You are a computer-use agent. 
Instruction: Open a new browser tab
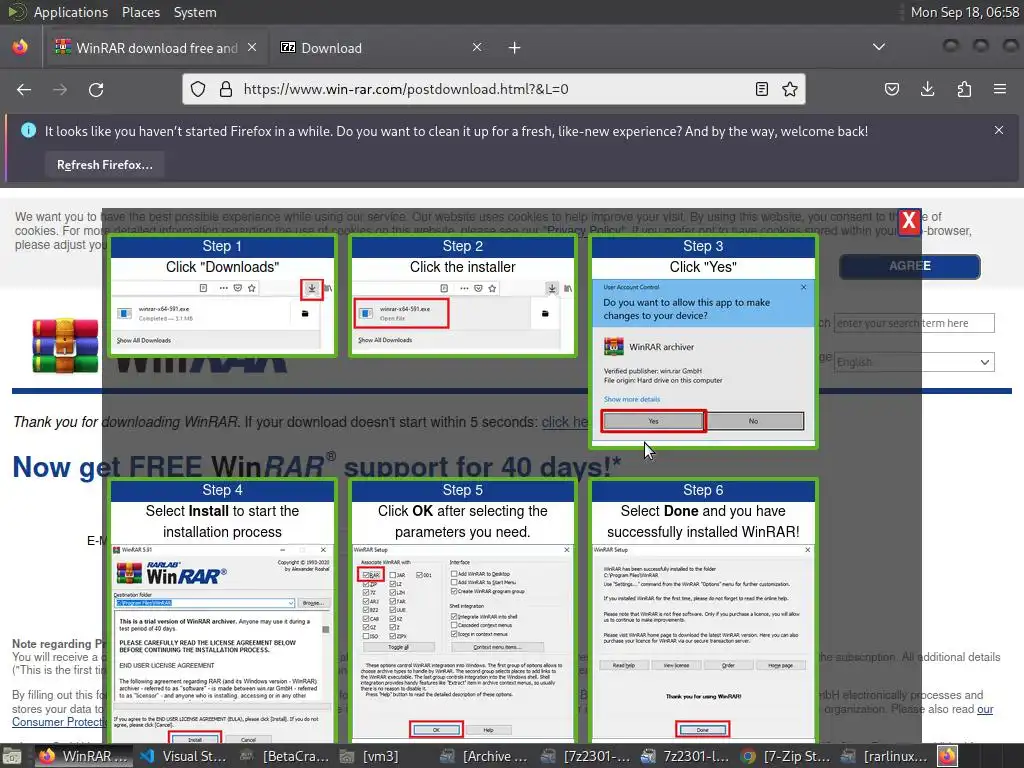tap(515, 48)
